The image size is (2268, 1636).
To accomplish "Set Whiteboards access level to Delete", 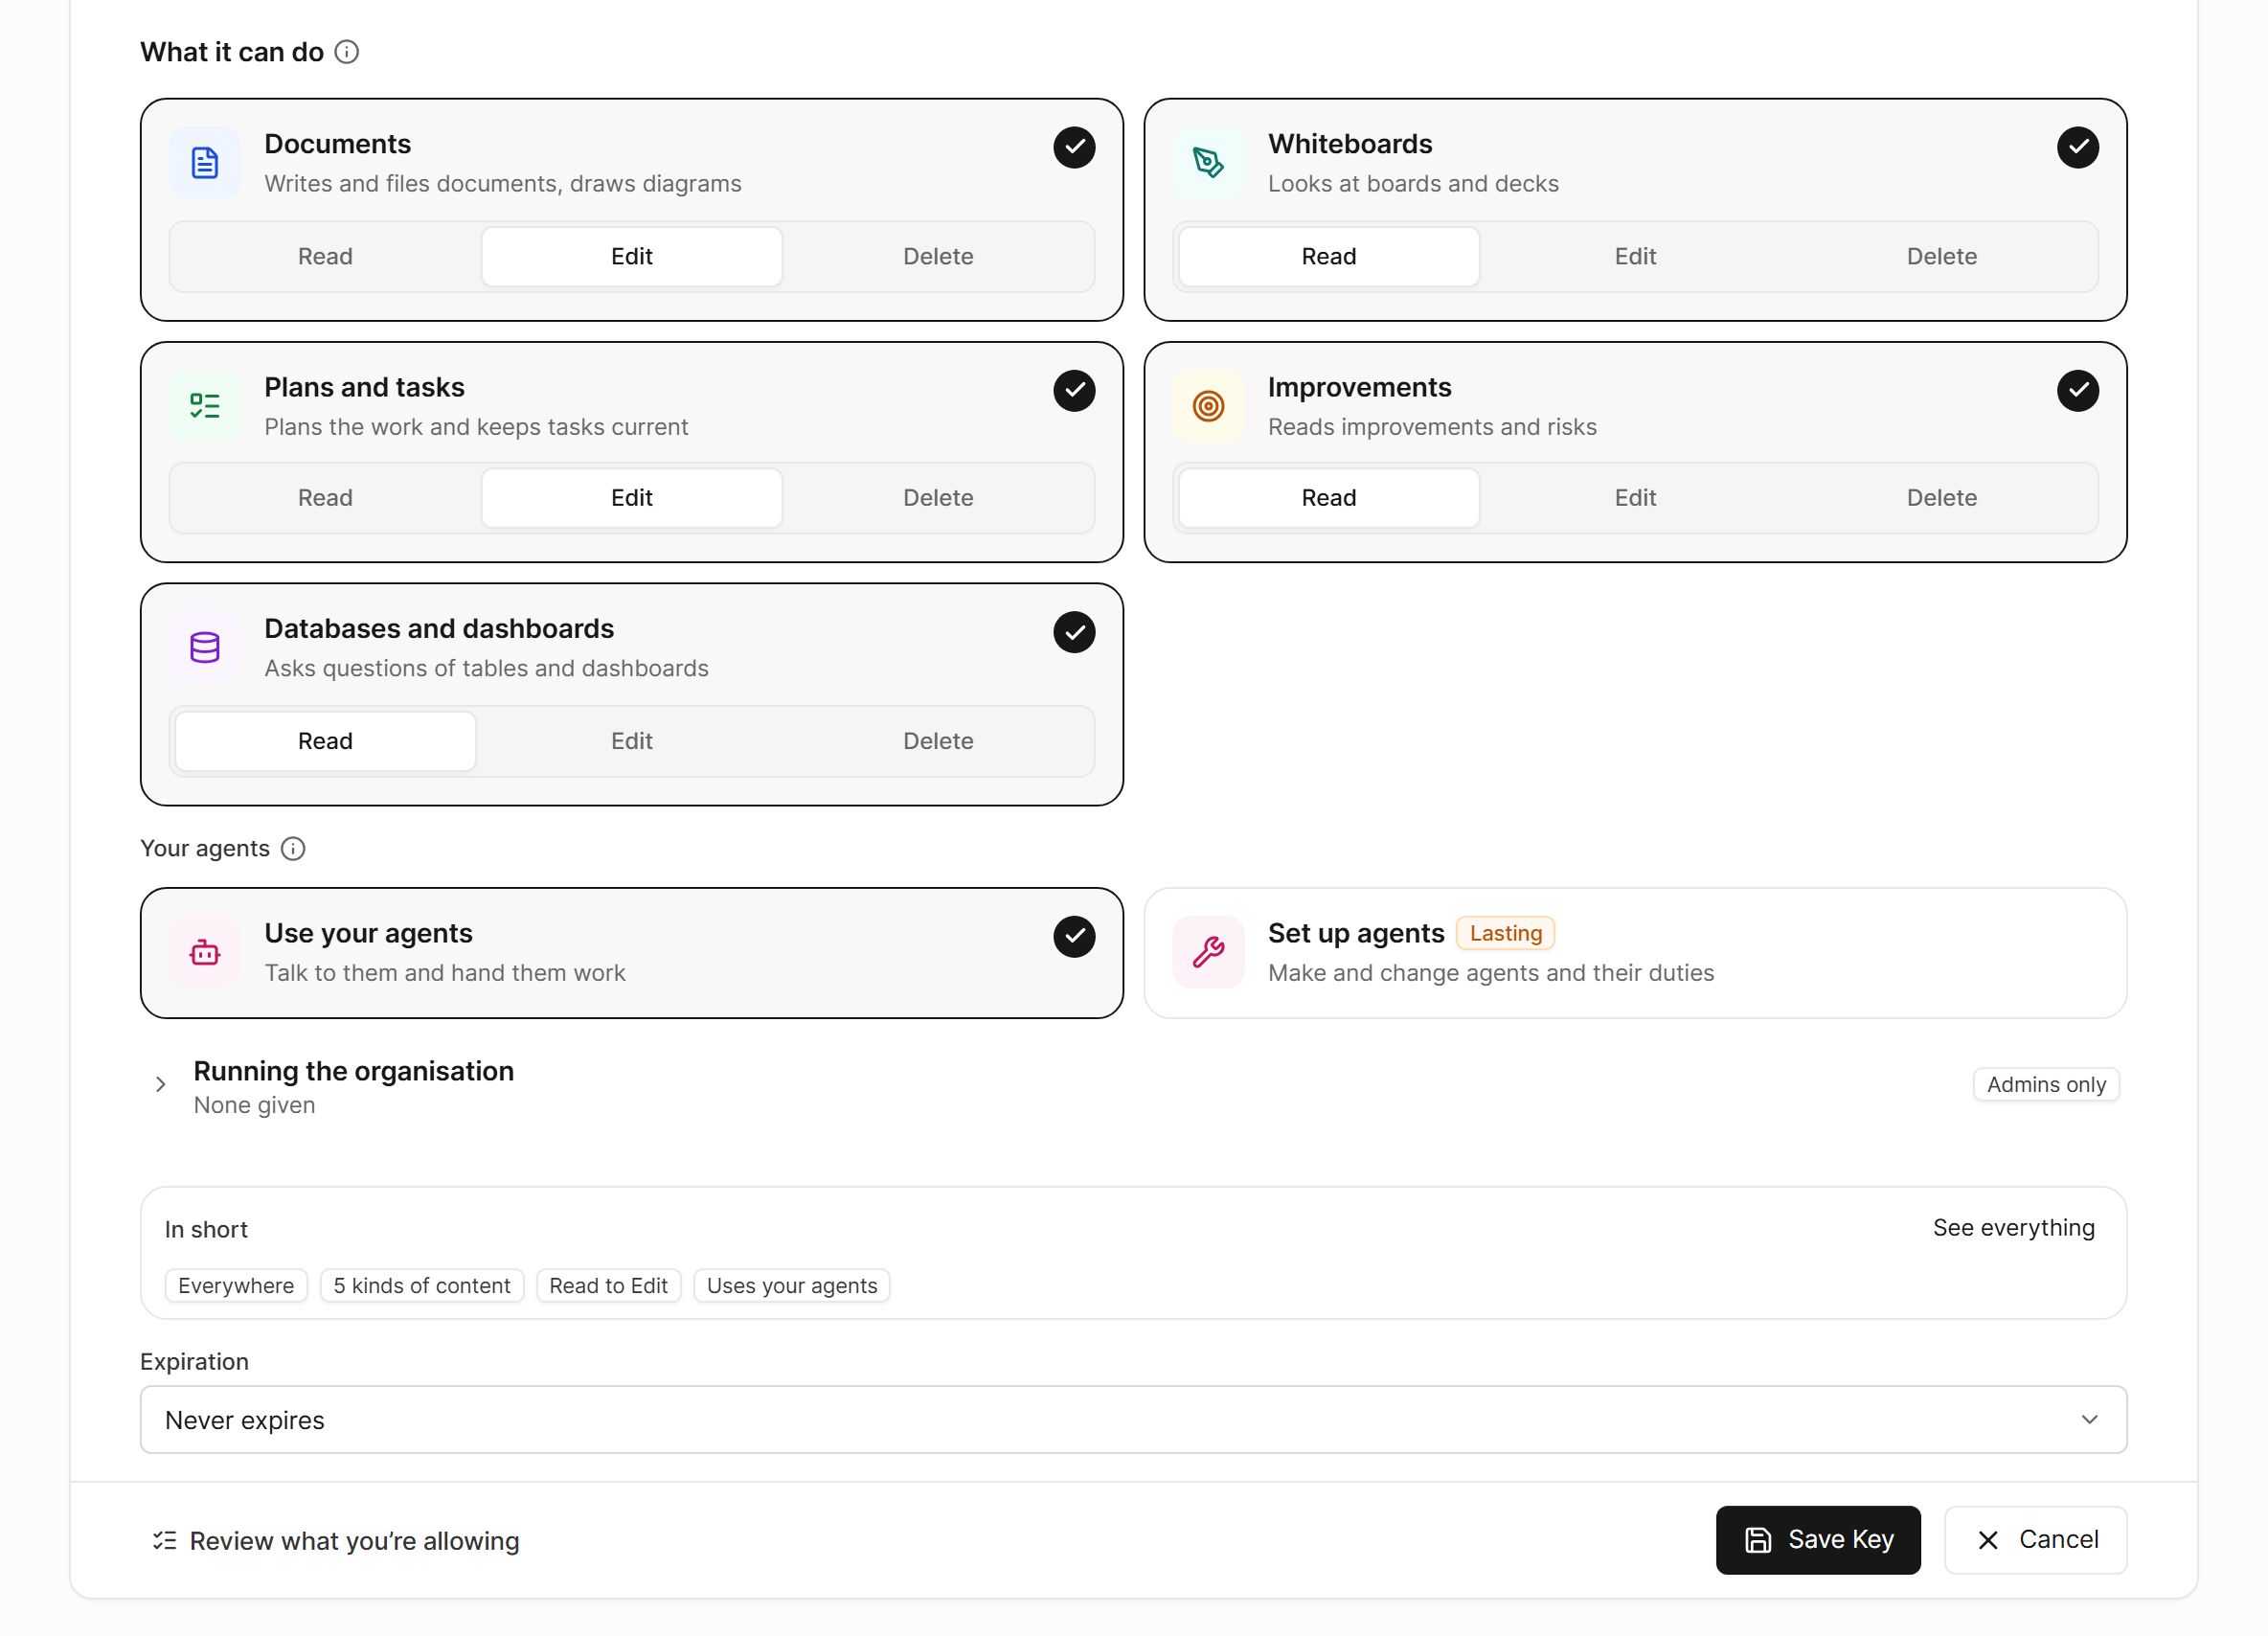I will [1941, 257].
